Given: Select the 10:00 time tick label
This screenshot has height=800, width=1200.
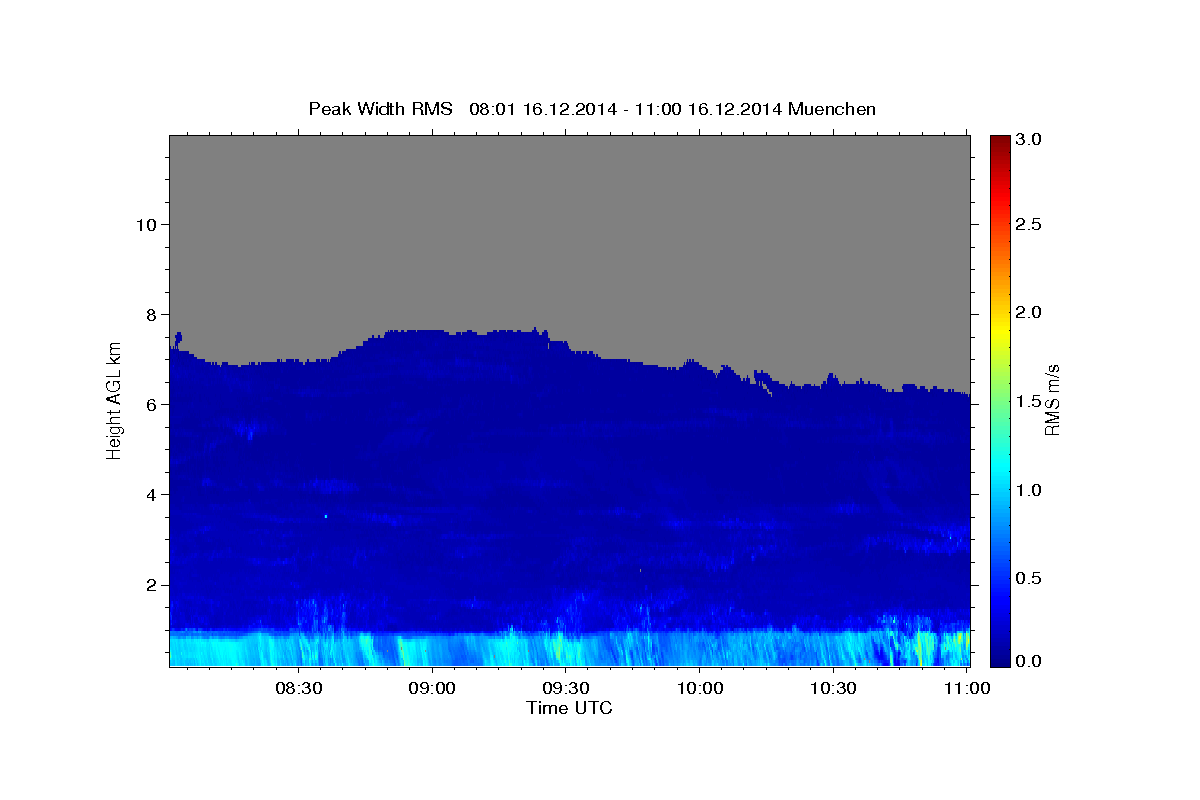Looking at the screenshot, I should pos(700,688).
